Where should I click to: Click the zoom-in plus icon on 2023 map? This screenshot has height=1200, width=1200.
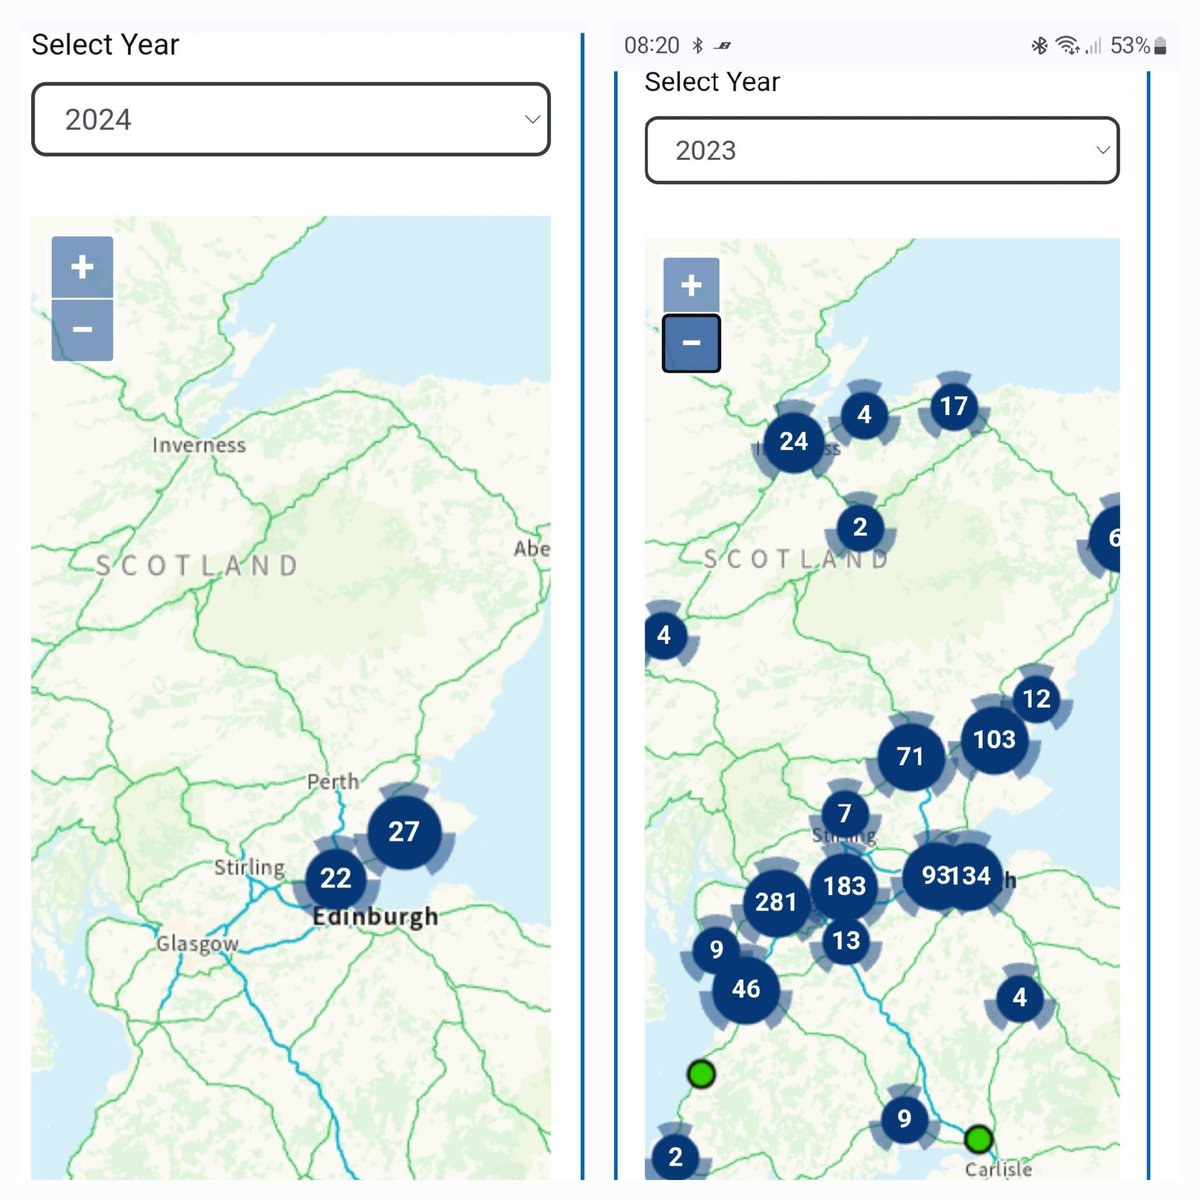tap(690, 283)
